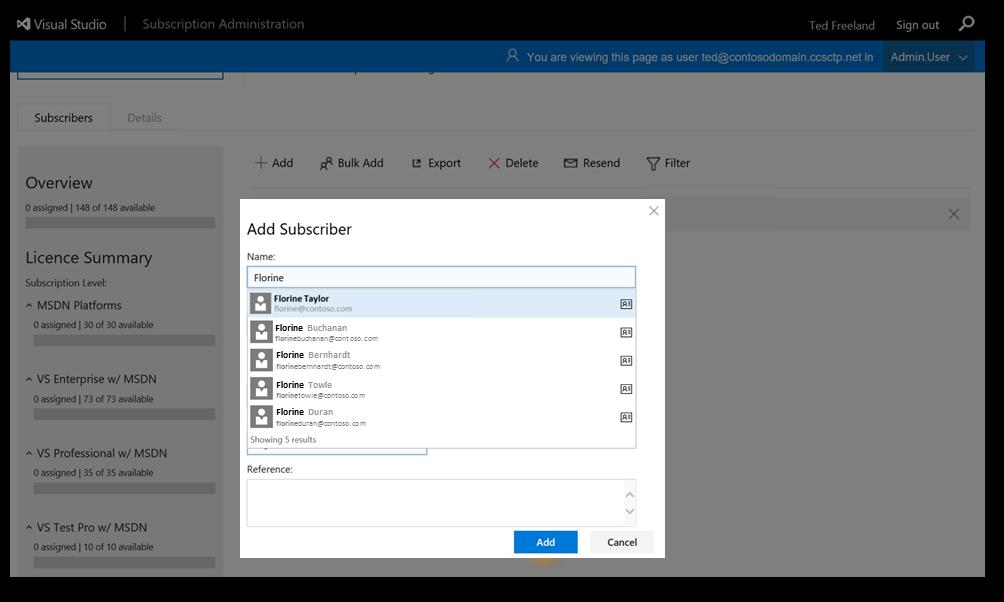
Task: Click the Reference box scroll down arrow
Action: [629, 511]
